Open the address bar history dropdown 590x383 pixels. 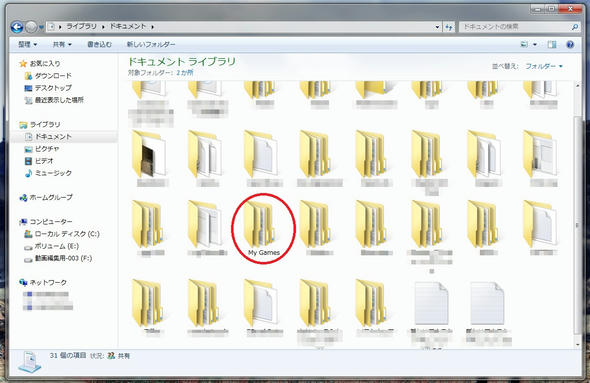(x=437, y=27)
